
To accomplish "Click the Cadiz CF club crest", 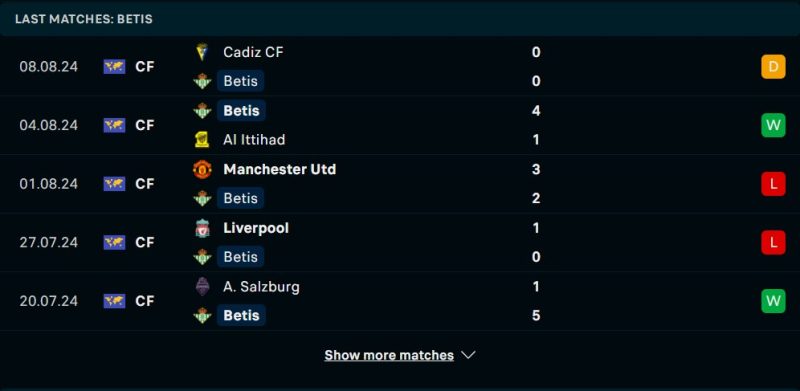I will click(x=202, y=52).
